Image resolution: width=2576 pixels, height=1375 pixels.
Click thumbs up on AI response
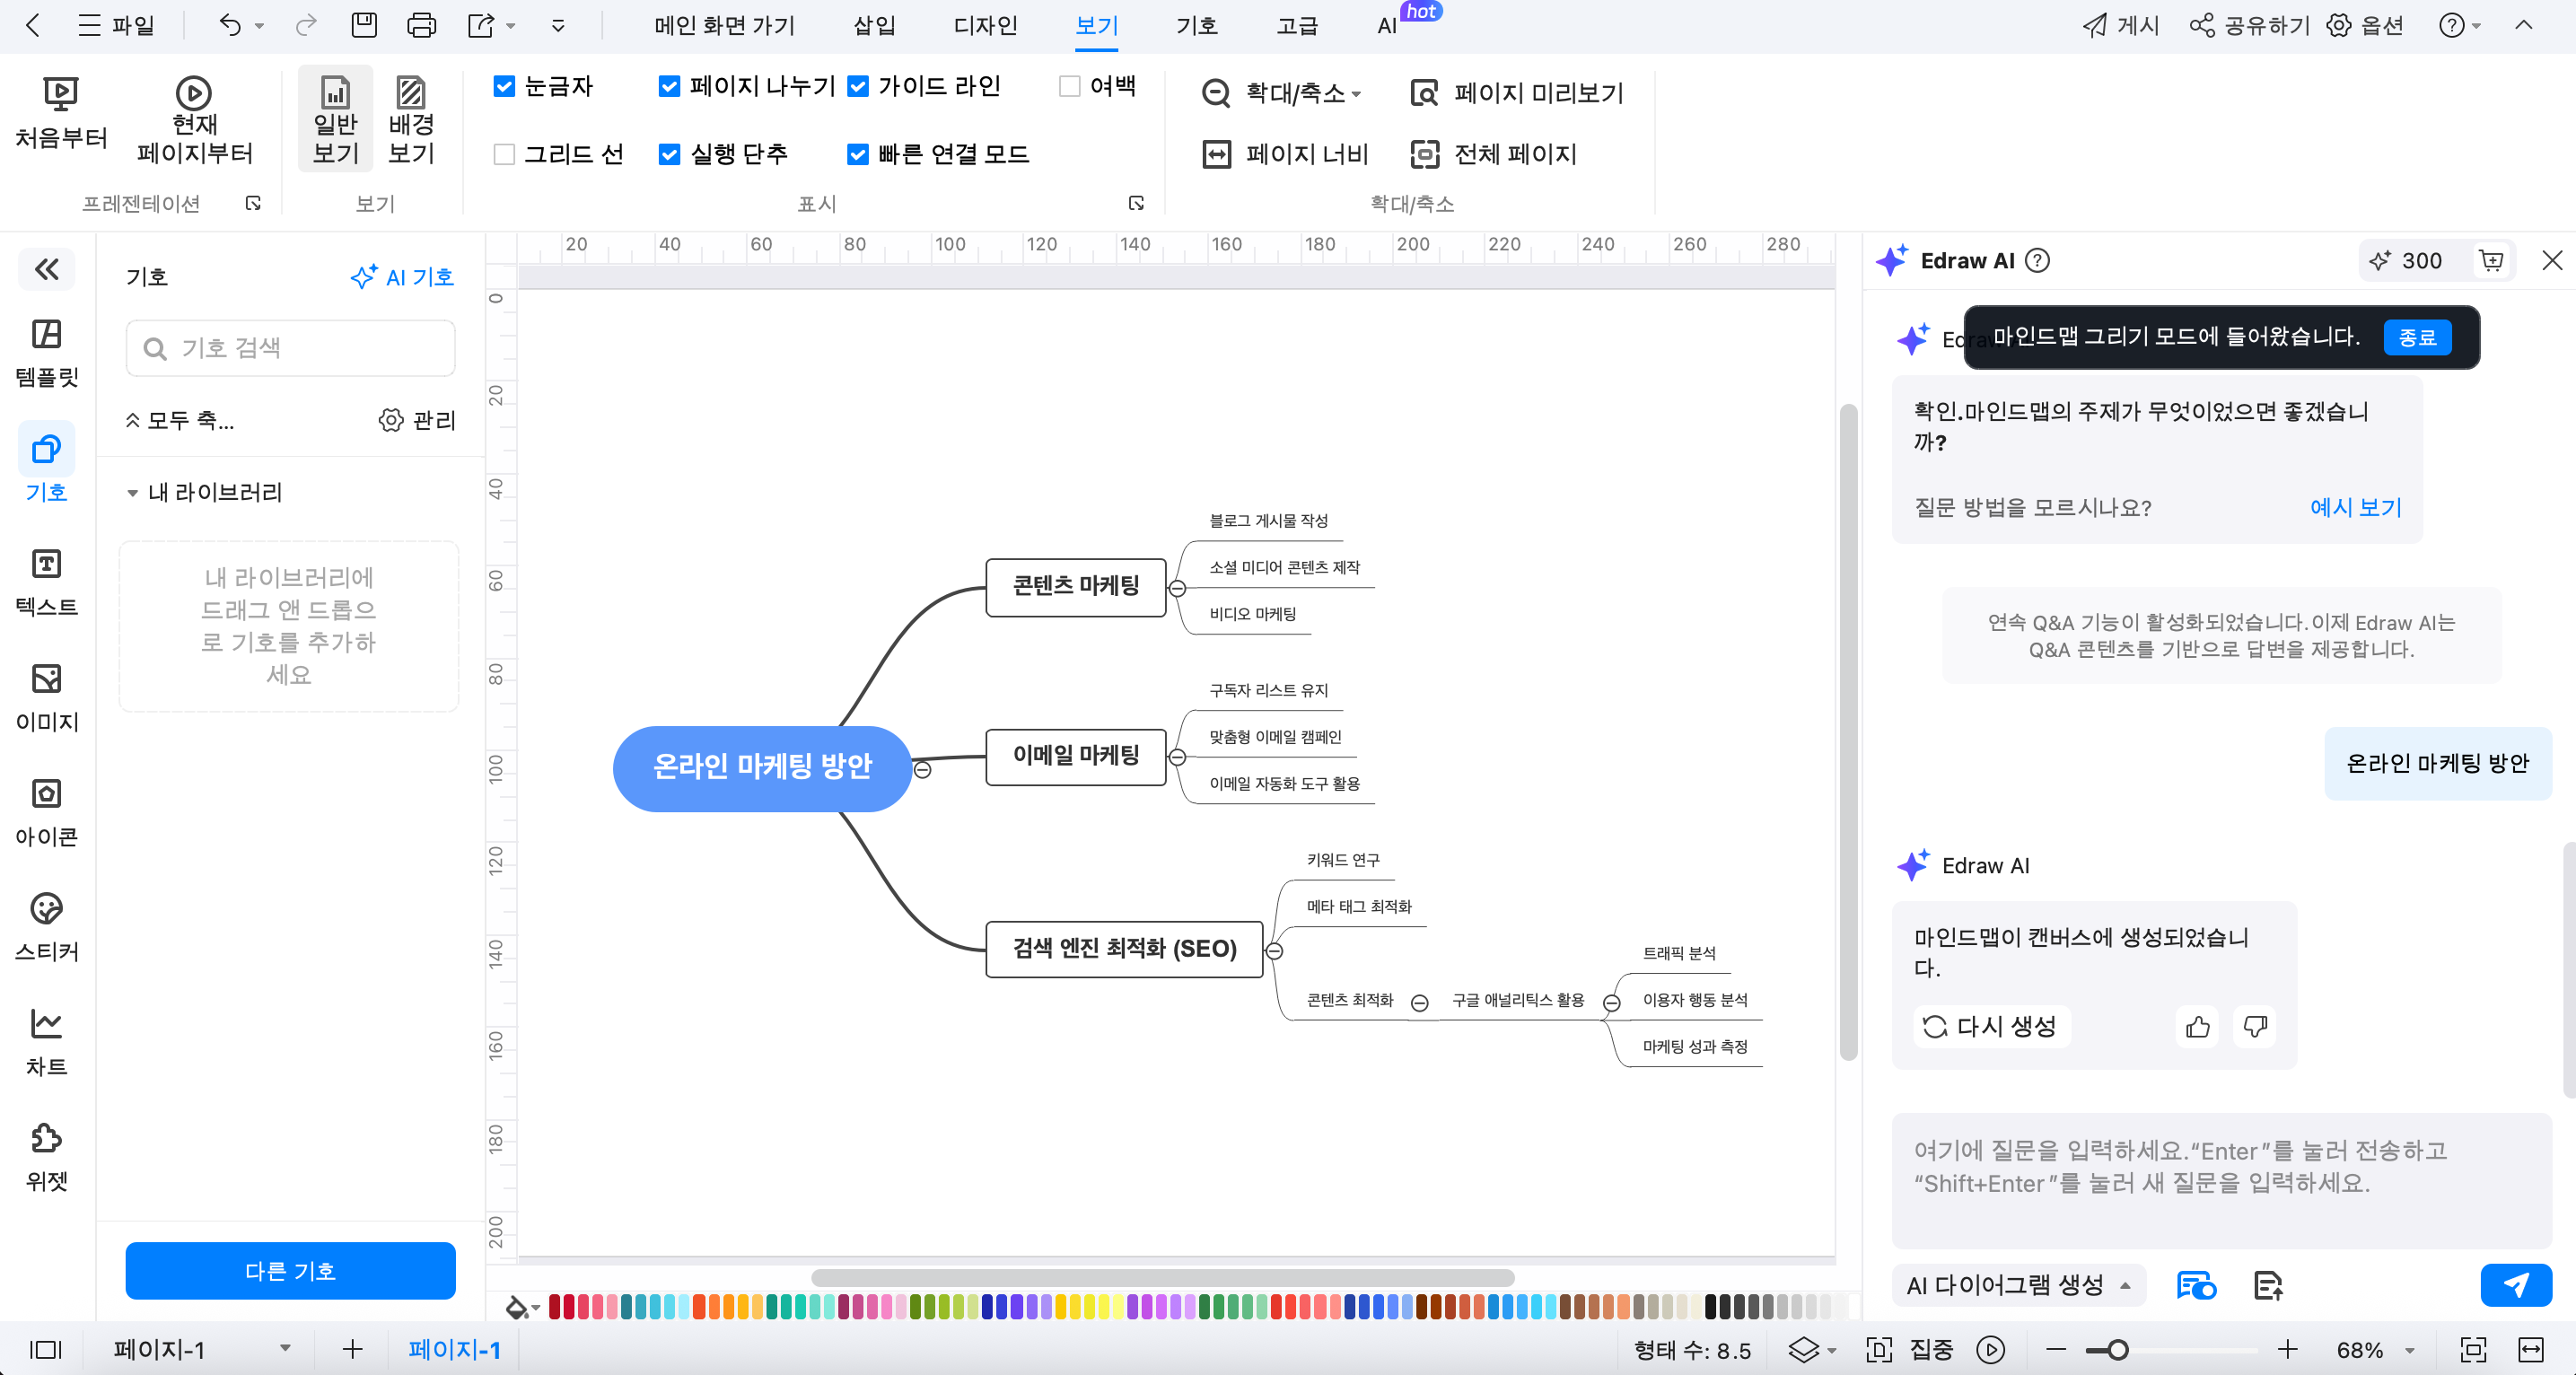(2197, 1026)
